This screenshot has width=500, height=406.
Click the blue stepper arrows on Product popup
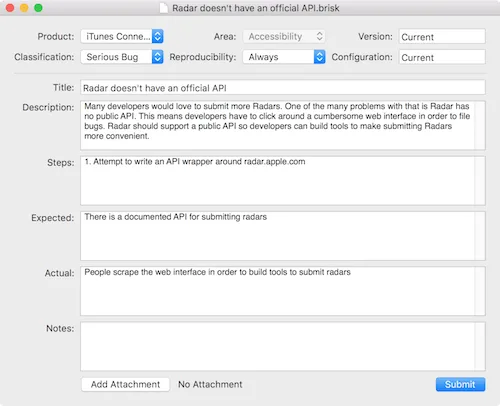click(x=157, y=36)
